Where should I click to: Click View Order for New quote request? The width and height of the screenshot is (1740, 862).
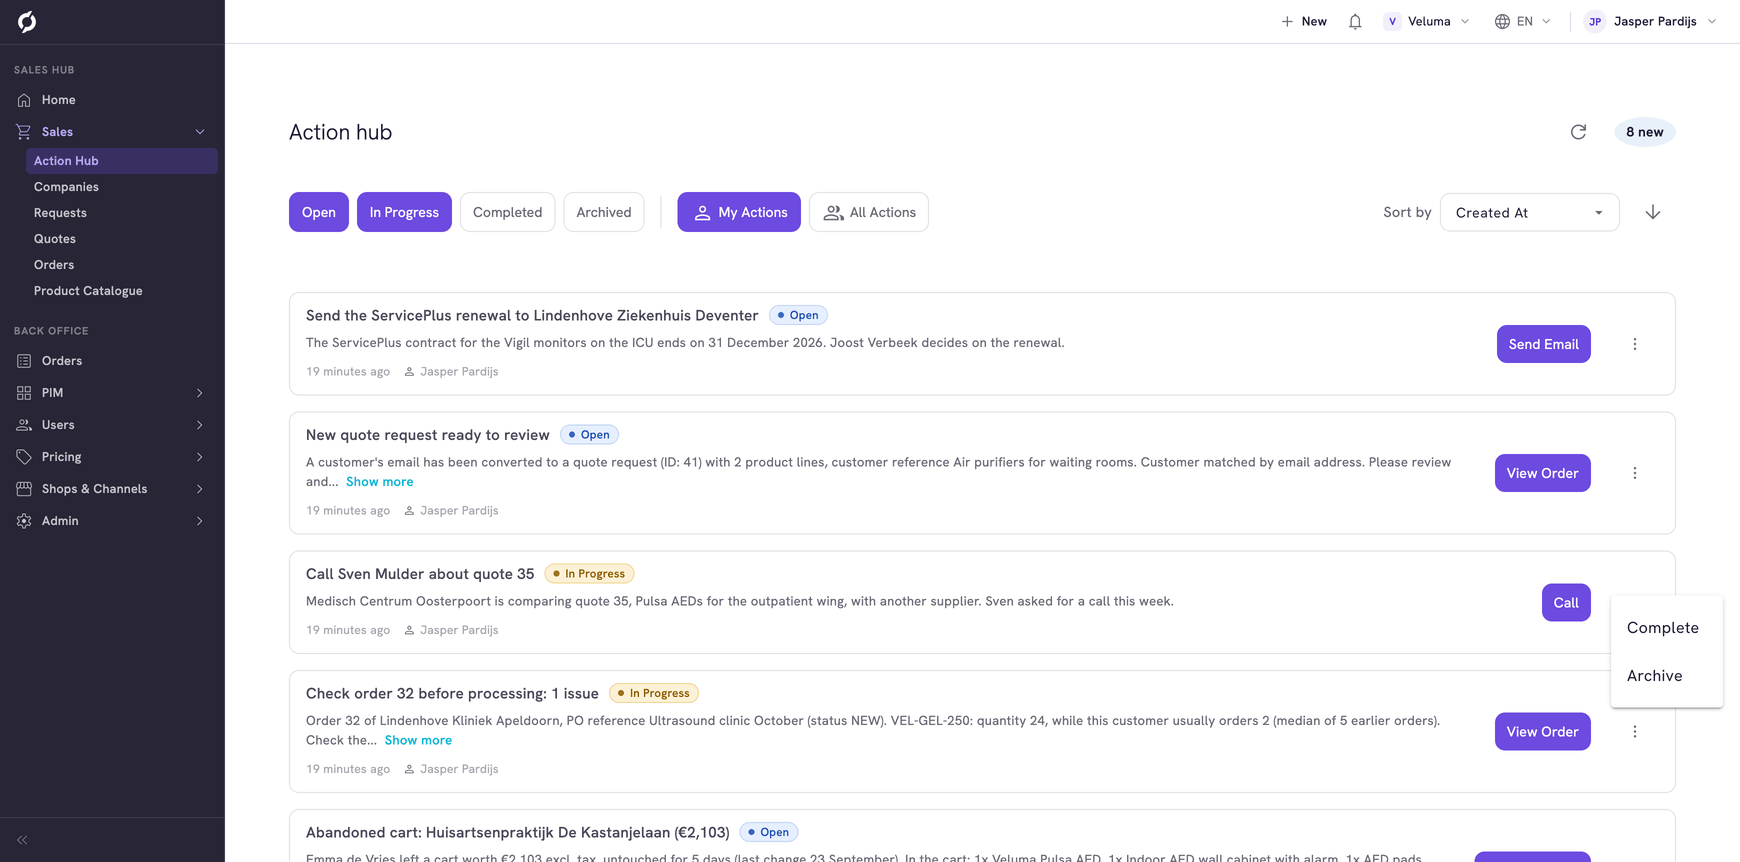pos(1542,473)
